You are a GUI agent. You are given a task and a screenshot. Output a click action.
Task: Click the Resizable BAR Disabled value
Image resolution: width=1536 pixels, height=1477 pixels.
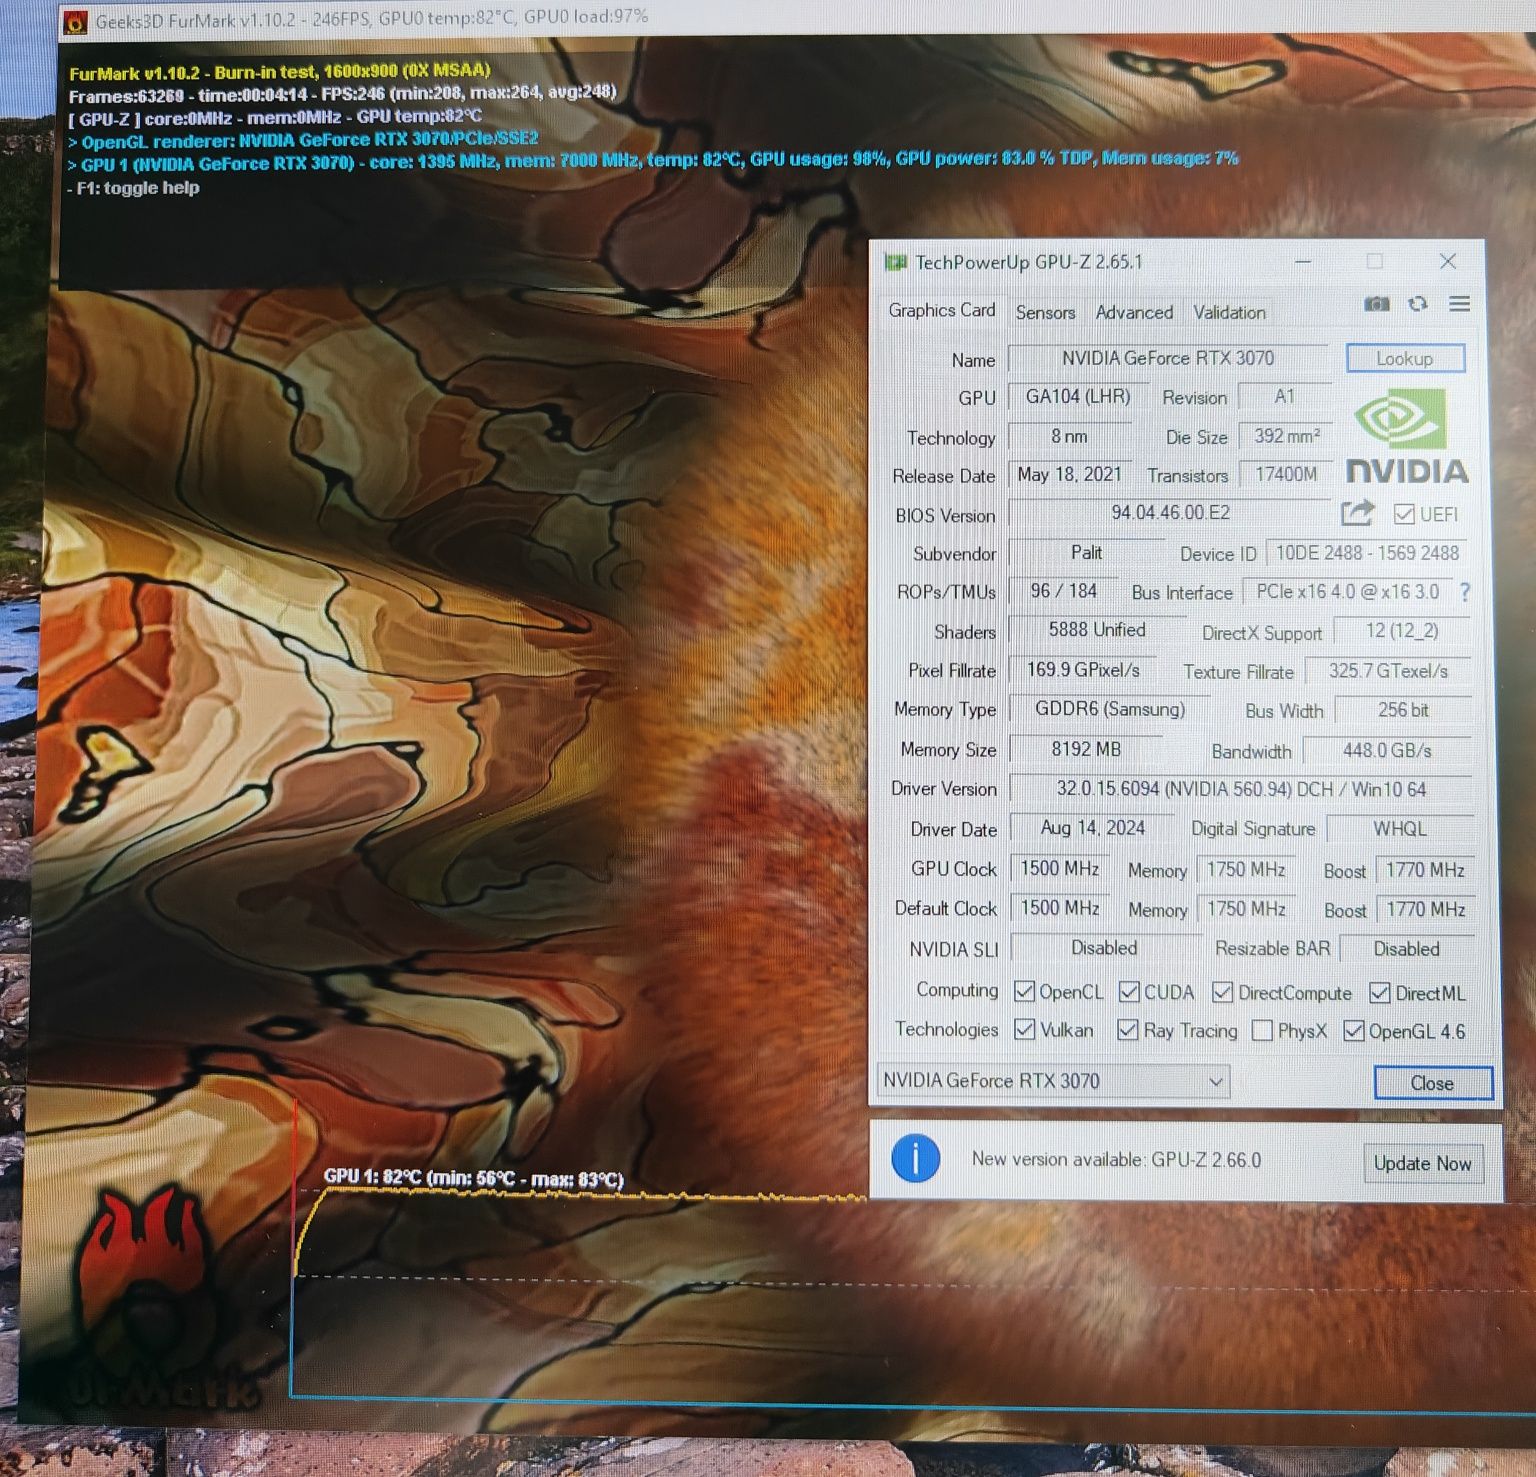(x=1406, y=948)
